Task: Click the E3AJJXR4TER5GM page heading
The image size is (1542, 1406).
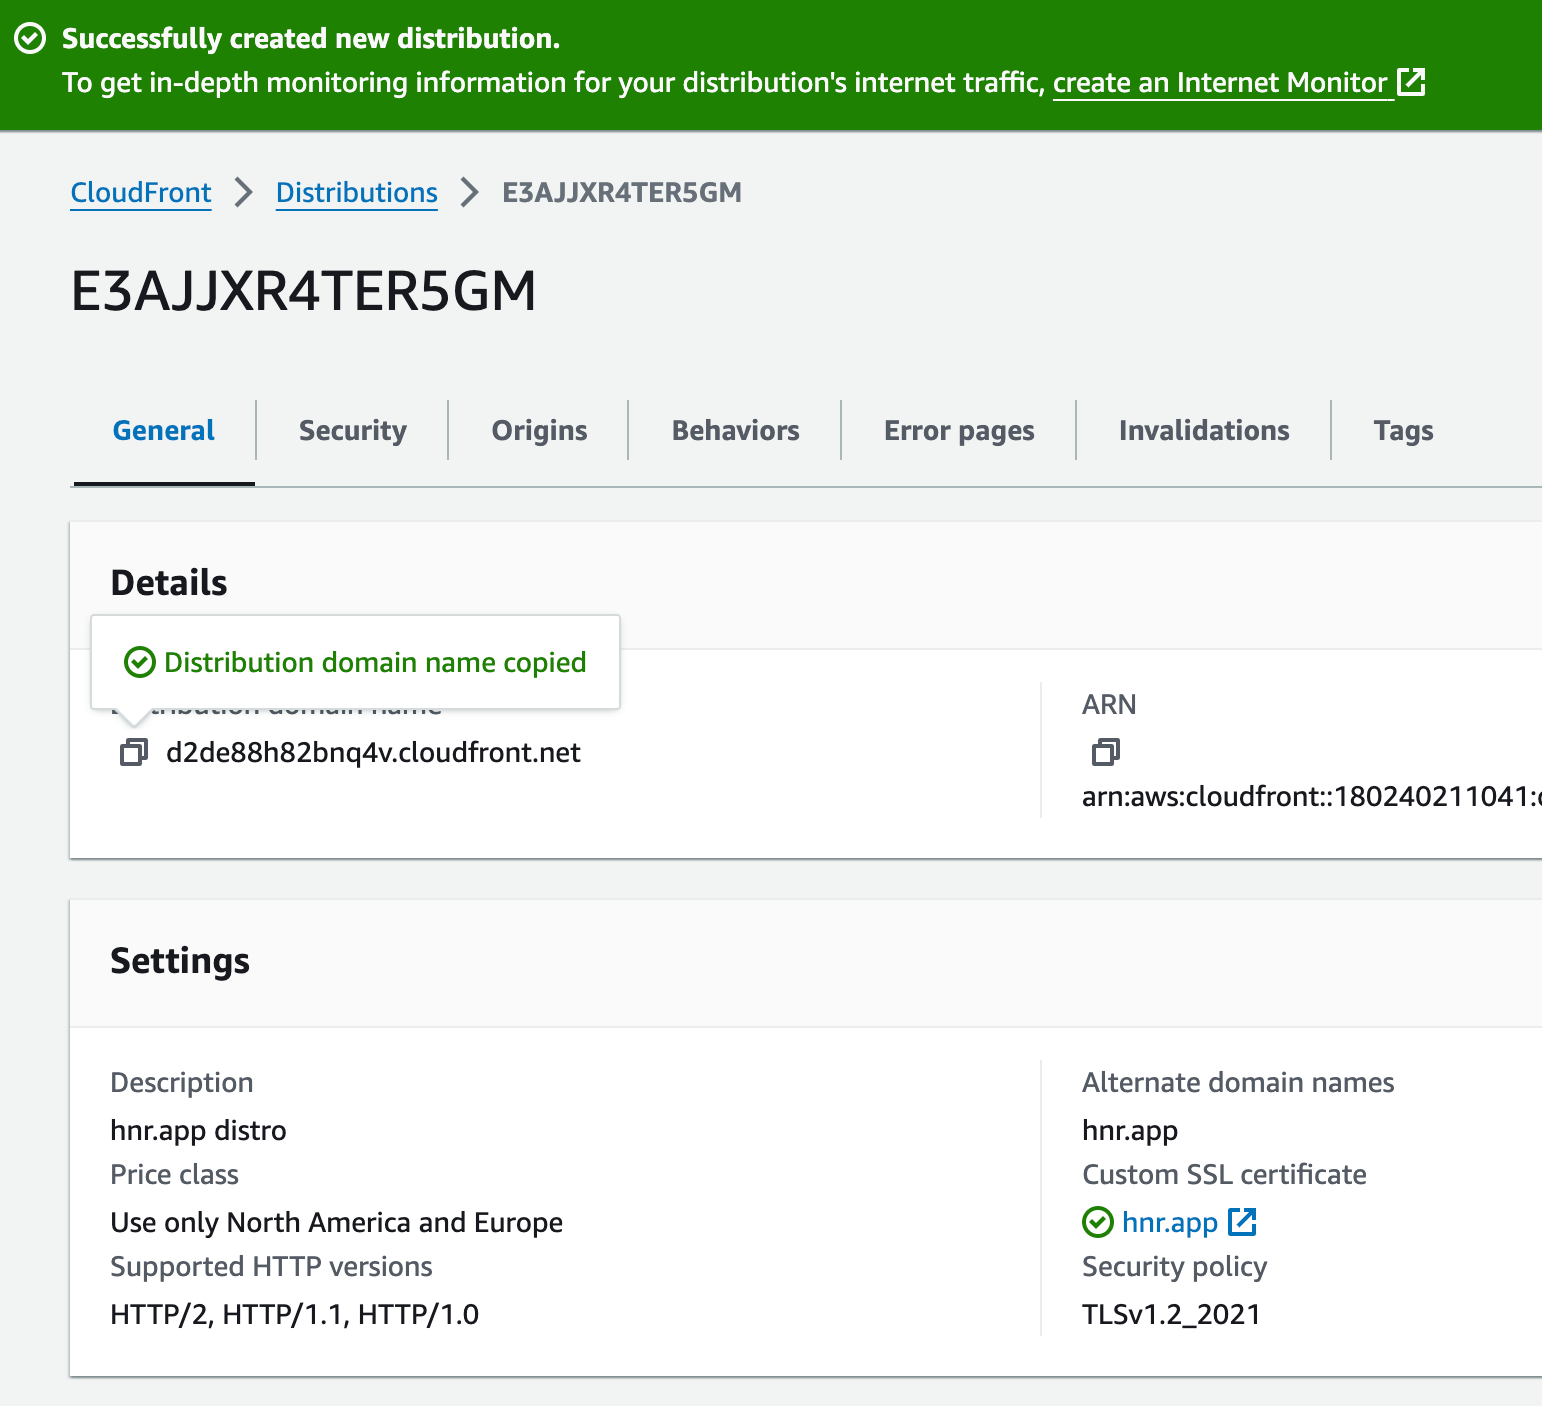Action: [304, 292]
